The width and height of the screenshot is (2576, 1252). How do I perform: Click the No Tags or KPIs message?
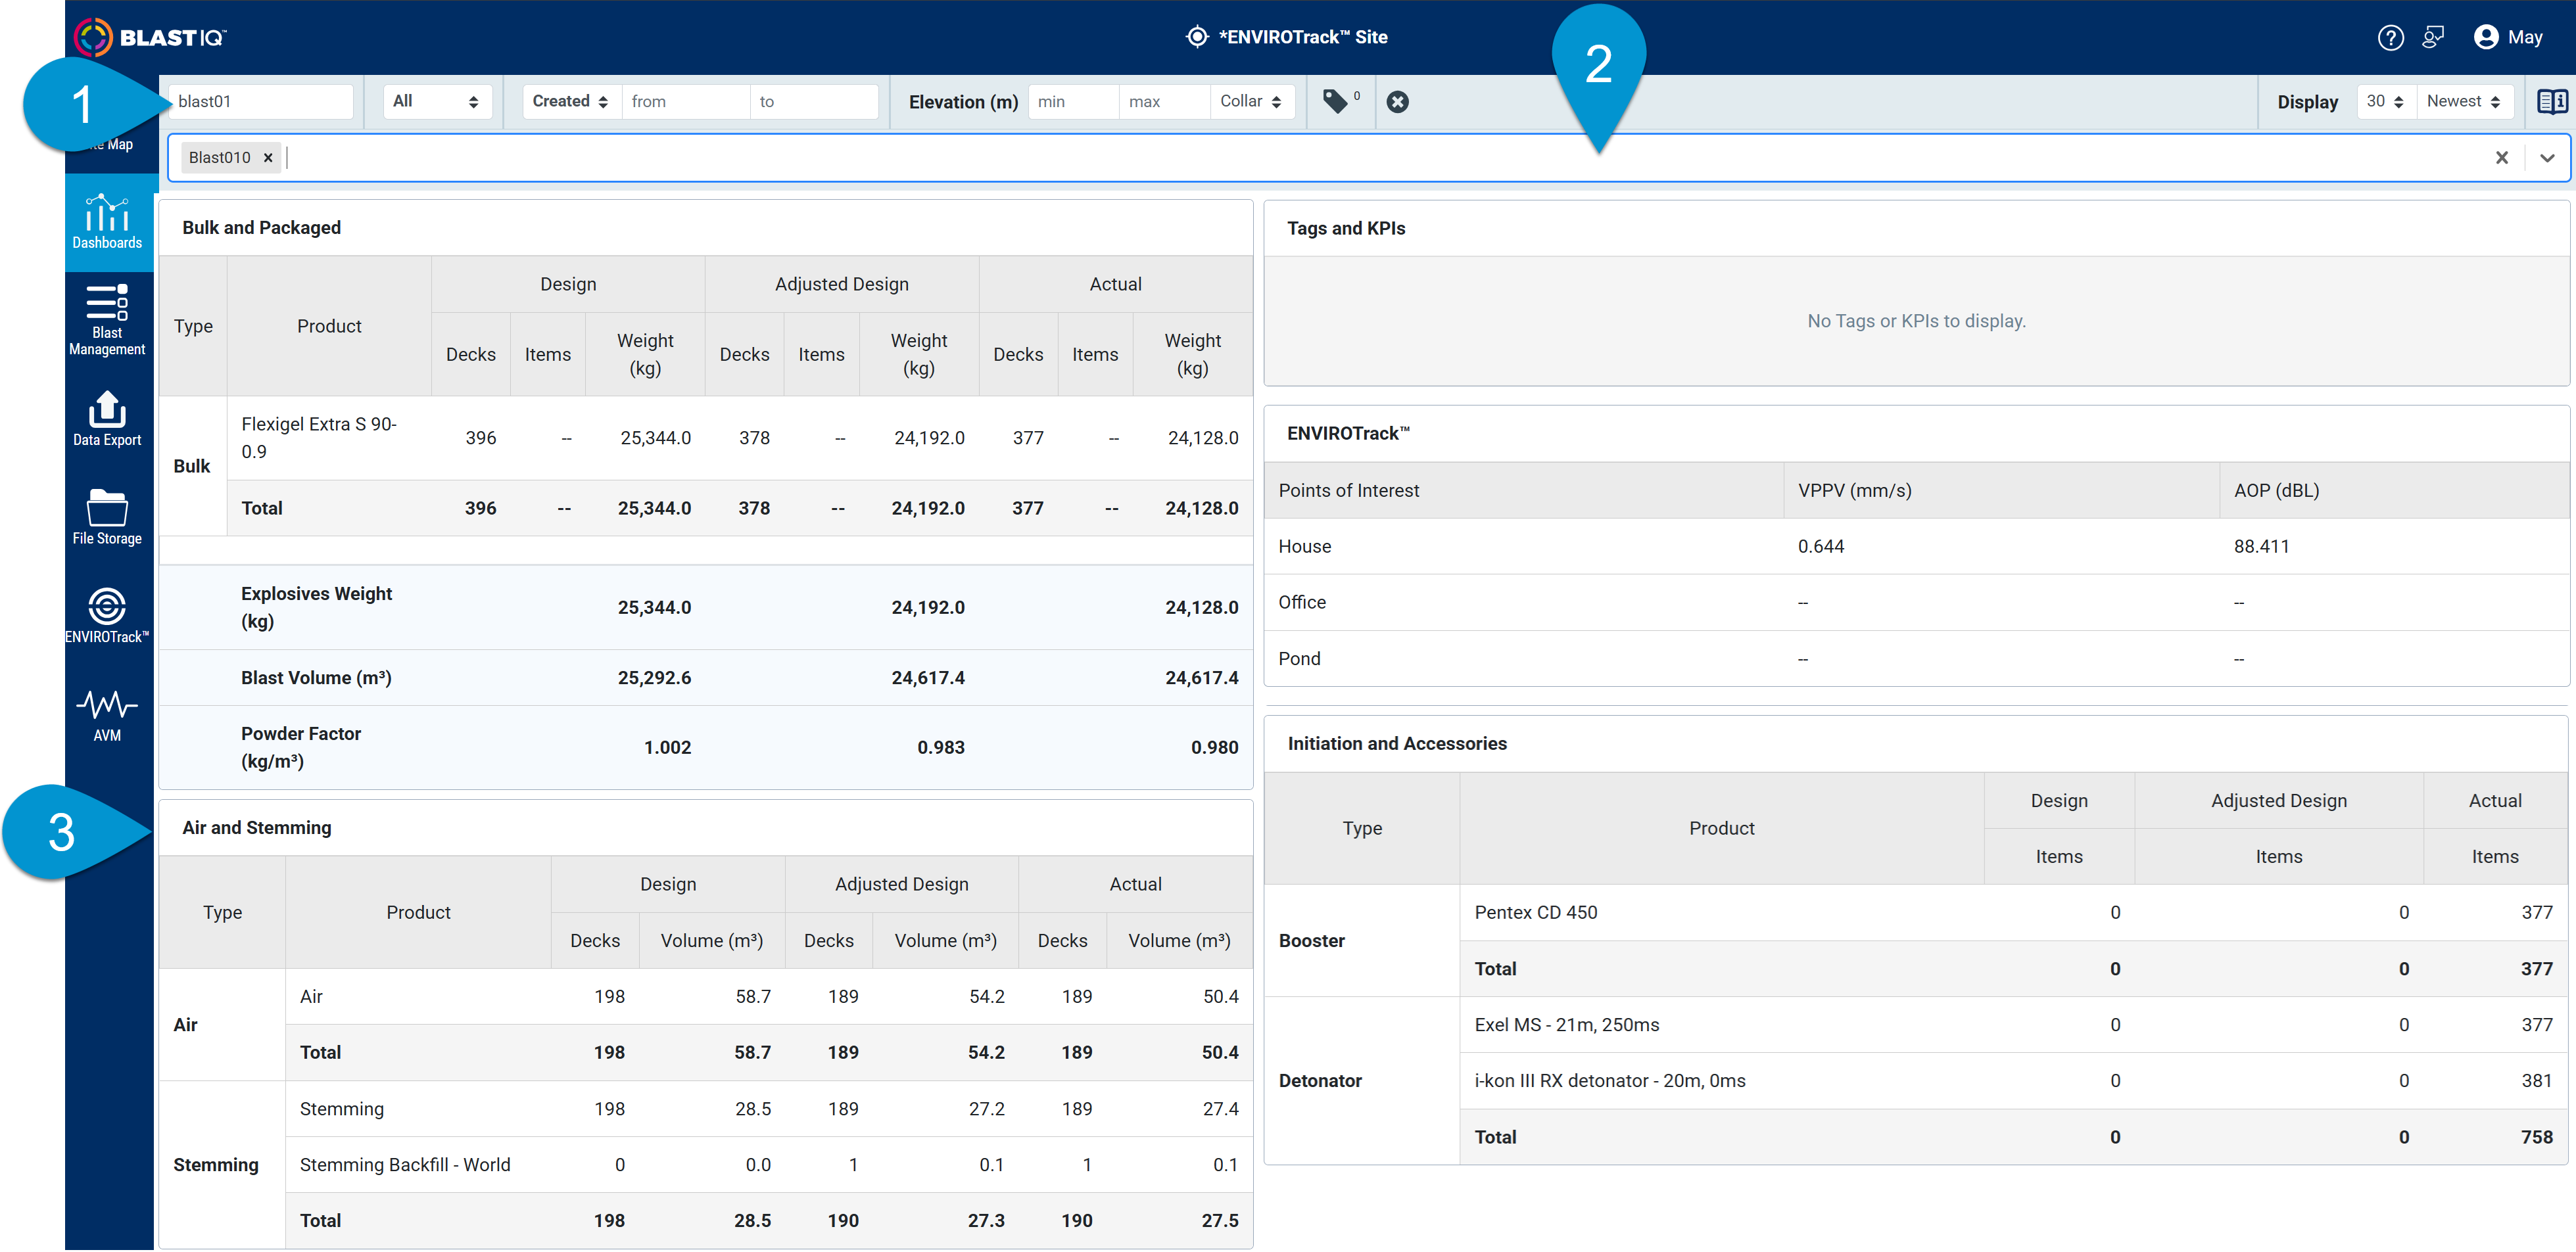tap(1916, 321)
